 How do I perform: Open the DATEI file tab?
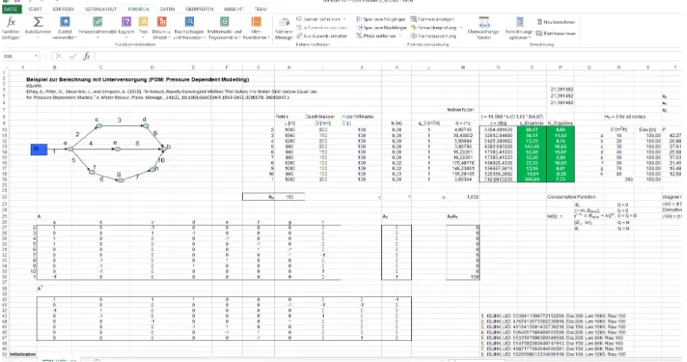(x=11, y=9)
